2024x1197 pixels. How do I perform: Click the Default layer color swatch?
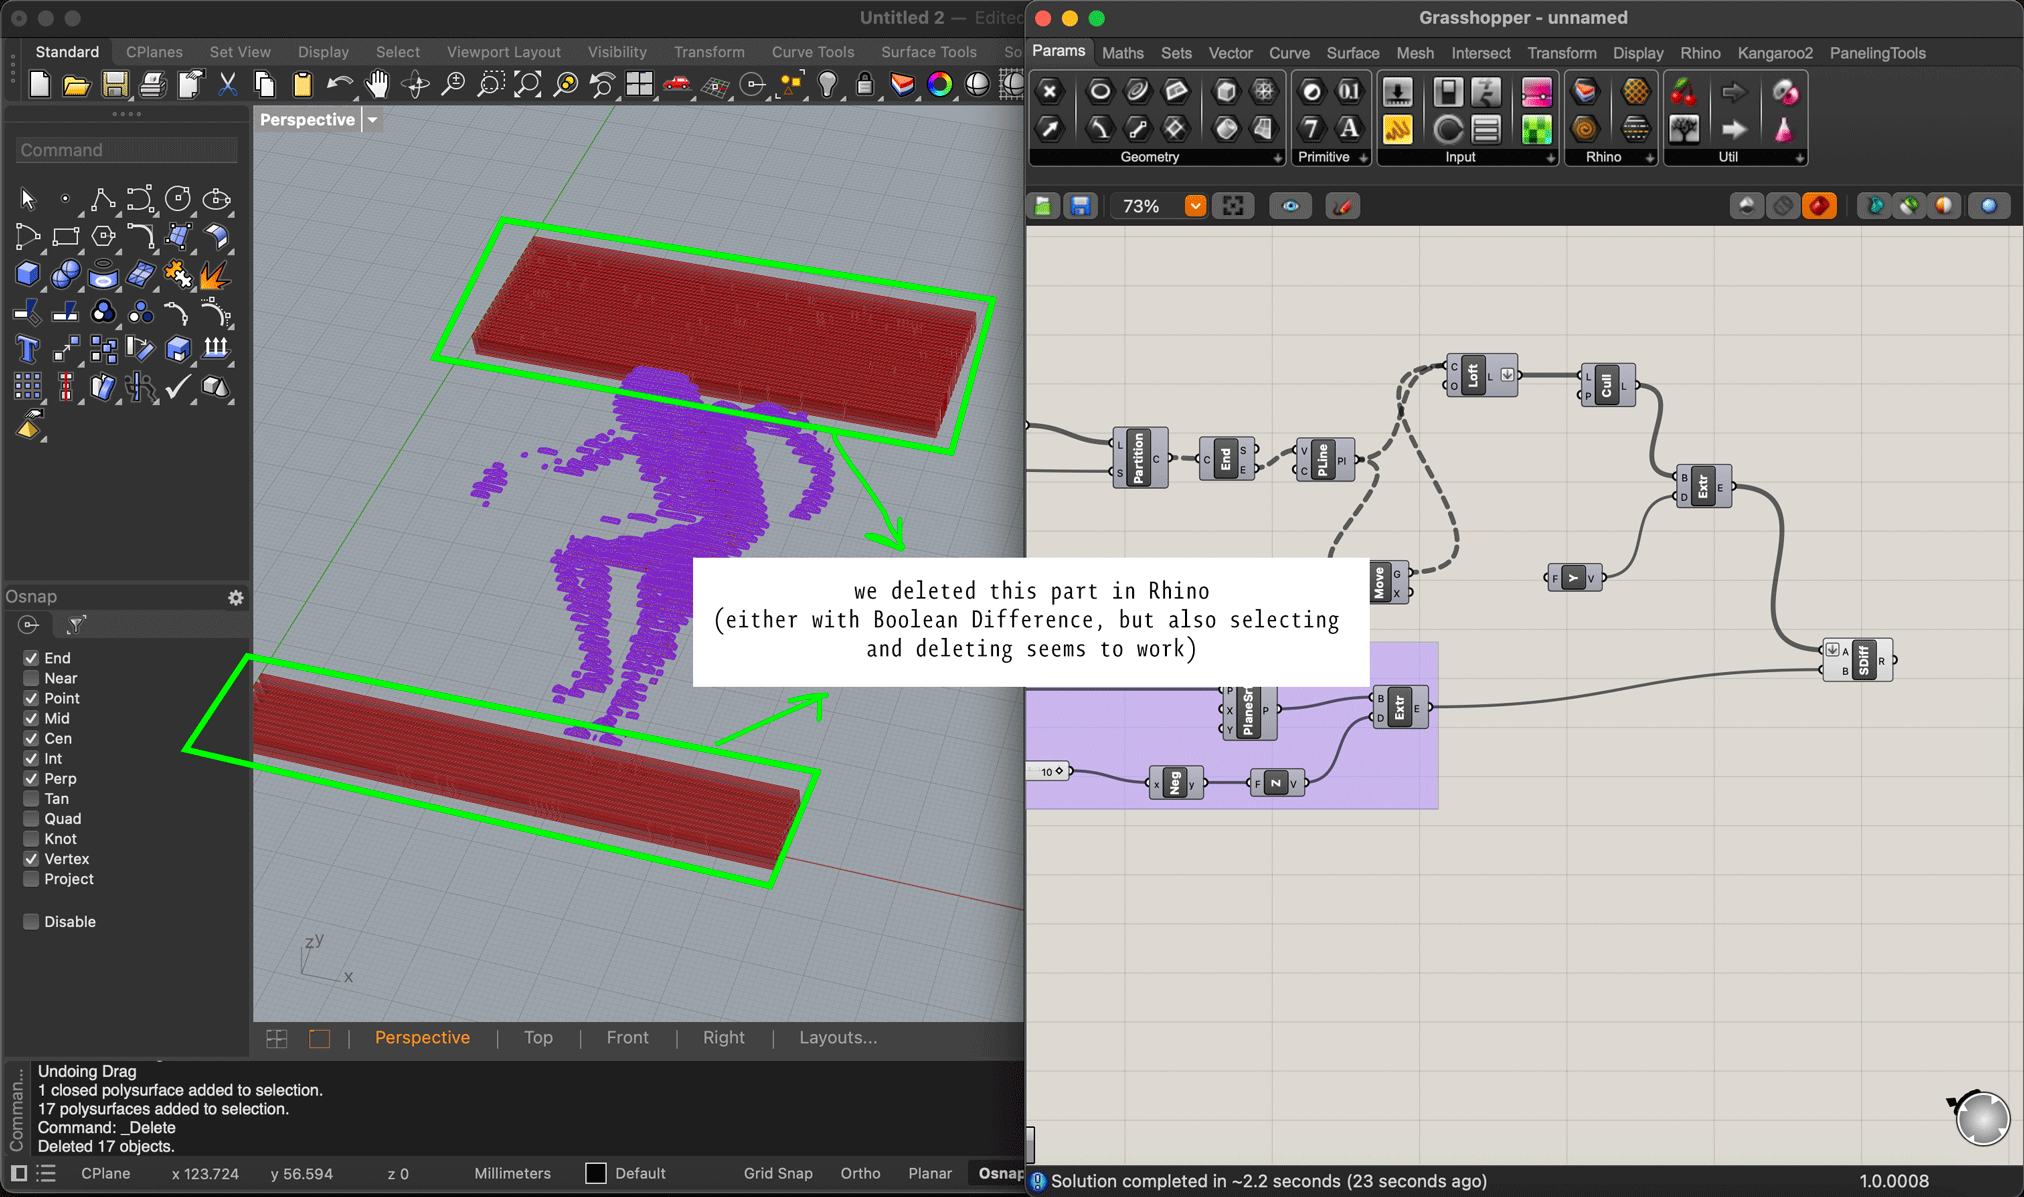point(596,1173)
